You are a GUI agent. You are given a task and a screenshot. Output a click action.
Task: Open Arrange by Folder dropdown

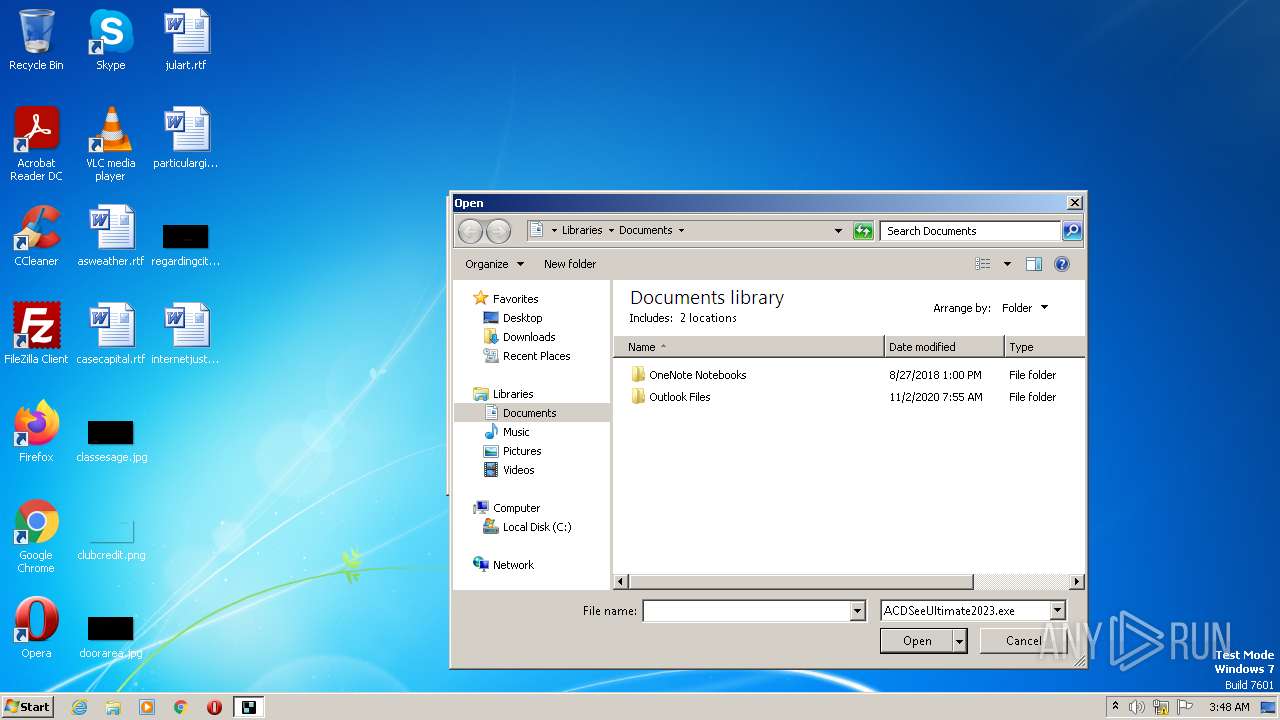[x=1025, y=308]
